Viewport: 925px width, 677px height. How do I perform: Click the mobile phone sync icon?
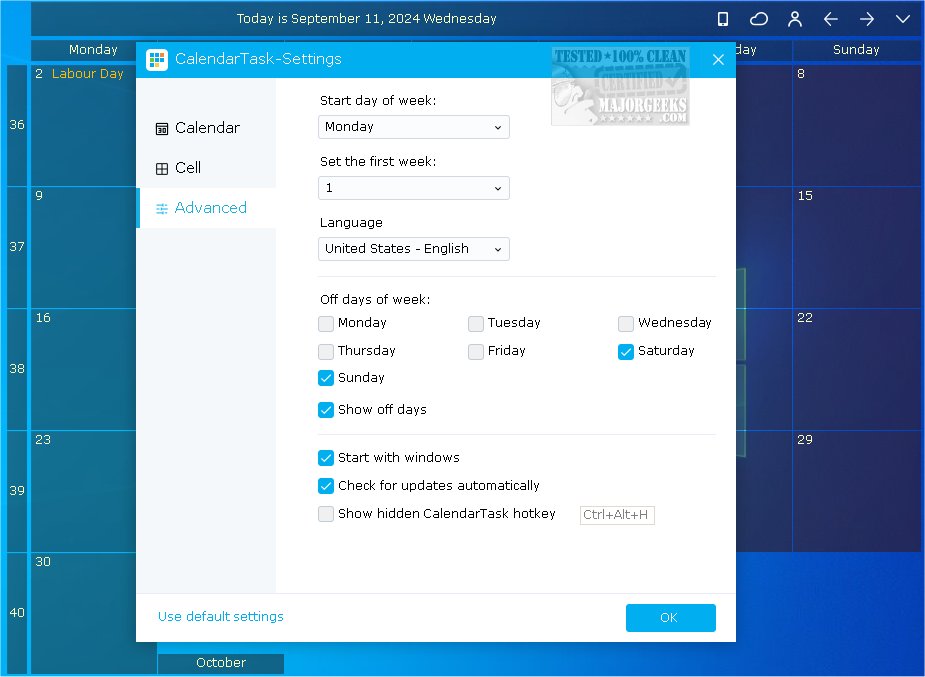pos(723,19)
